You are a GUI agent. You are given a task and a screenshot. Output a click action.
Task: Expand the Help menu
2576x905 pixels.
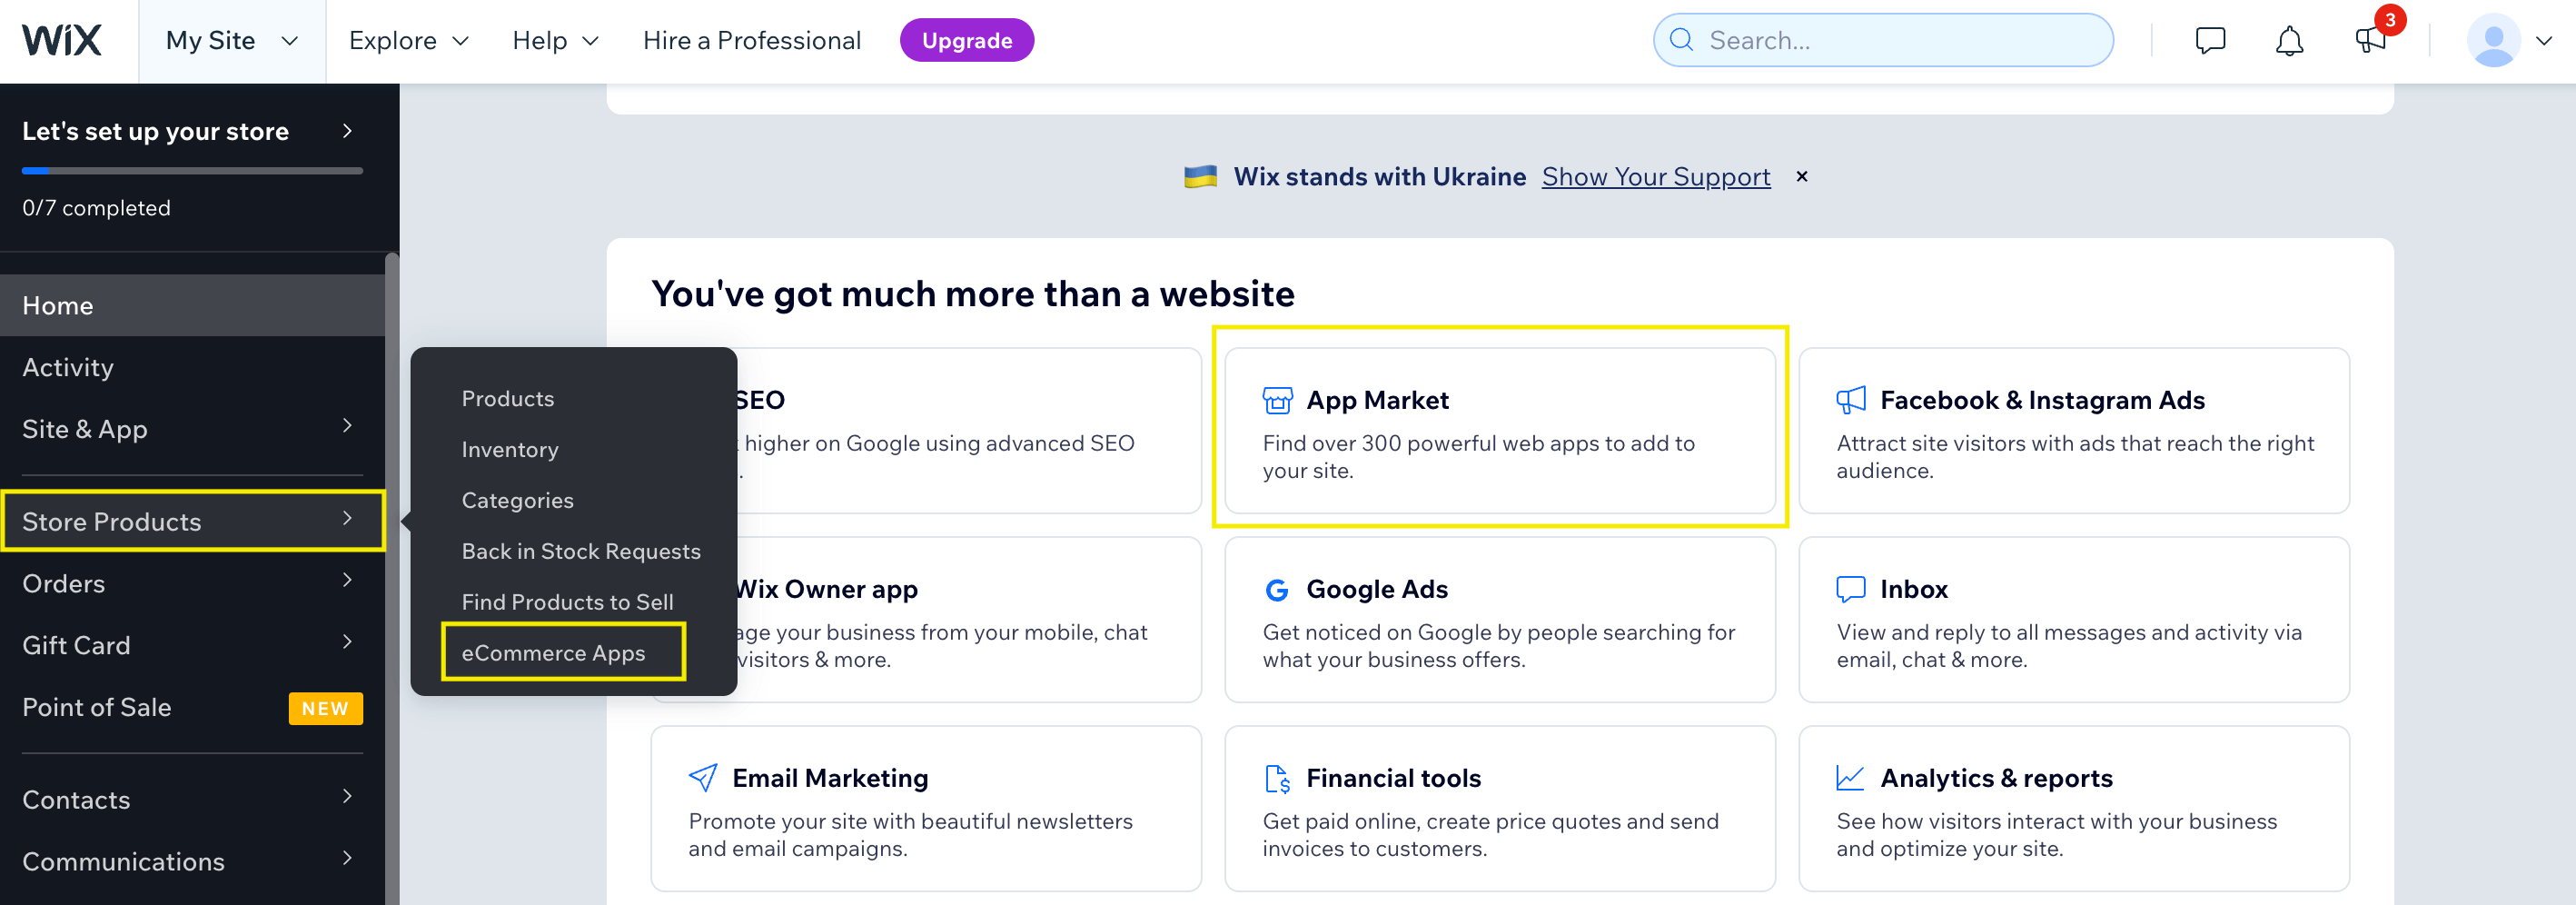pos(555,41)
